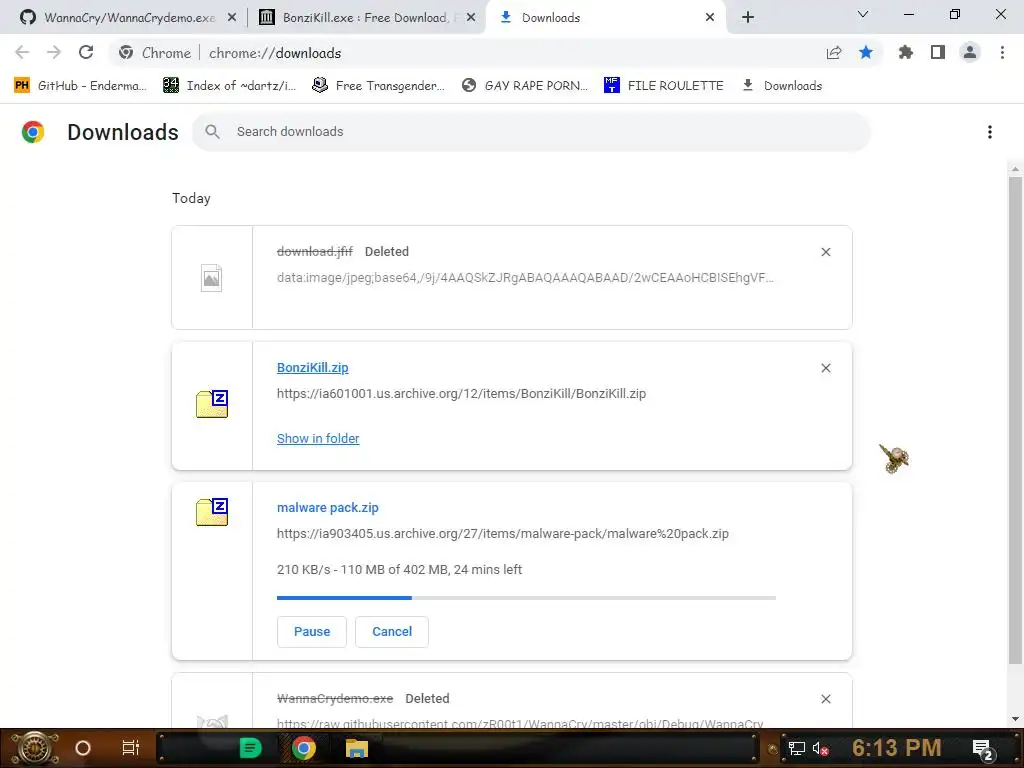Click the 6:13 PM taskbar clock
The image size is (1024, 768).
[x=896, y=748]
